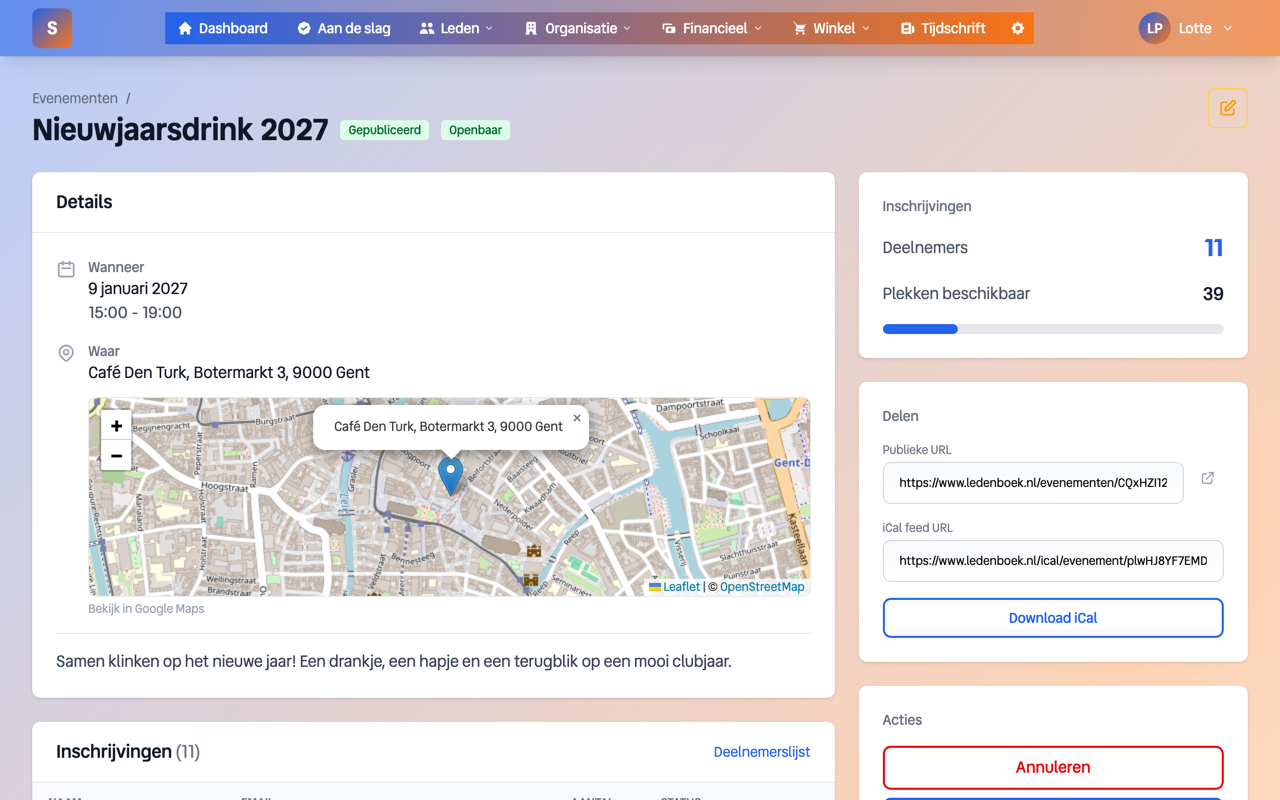Image resolution: width=1280 pixels, height=800 pixels.
Task: Zoom out on the map
Action: tap(116, 455)
